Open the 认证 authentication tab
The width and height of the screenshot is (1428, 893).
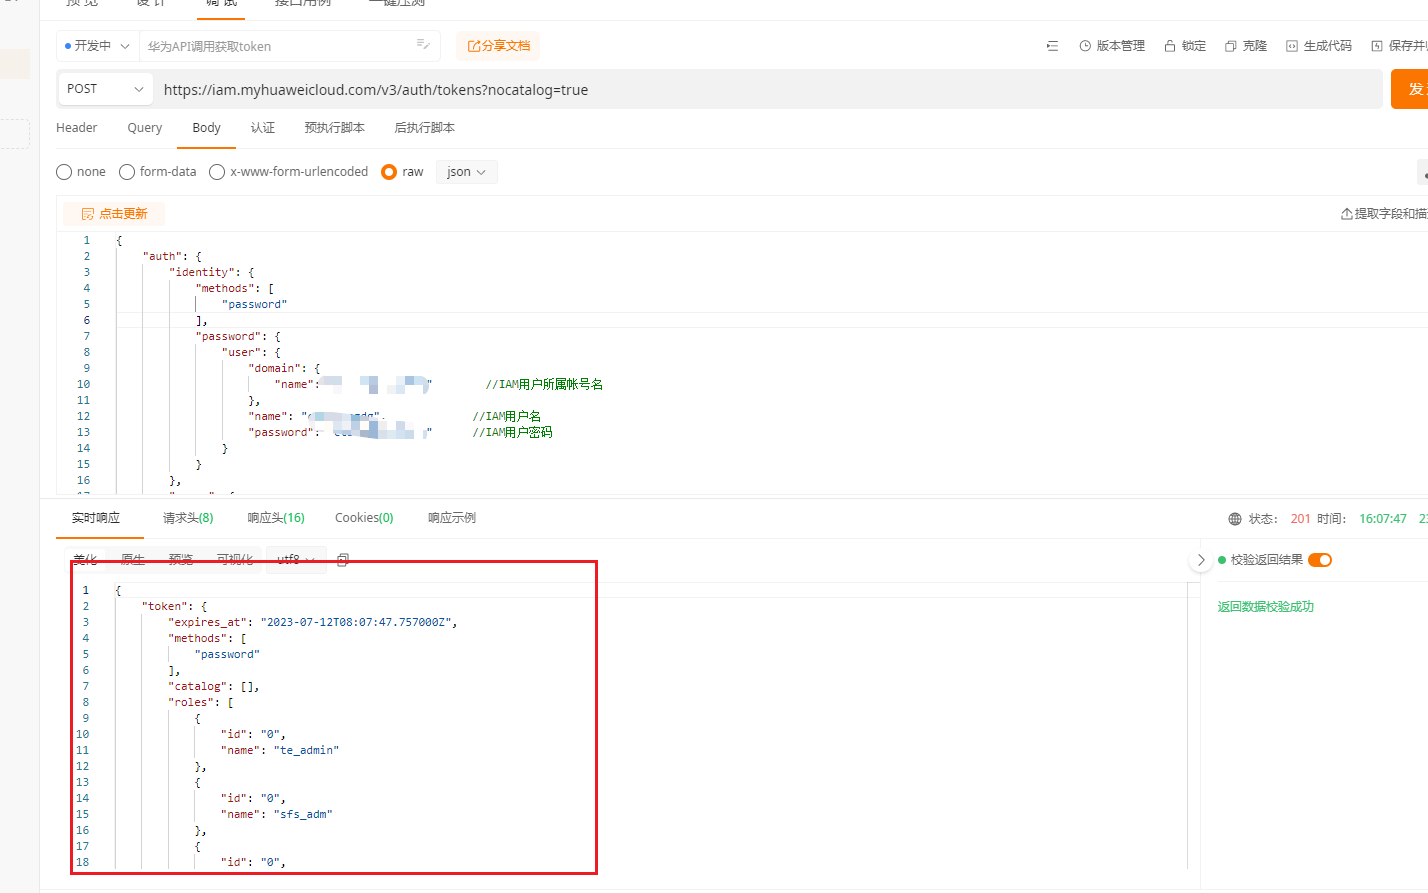tap(263, 128)
